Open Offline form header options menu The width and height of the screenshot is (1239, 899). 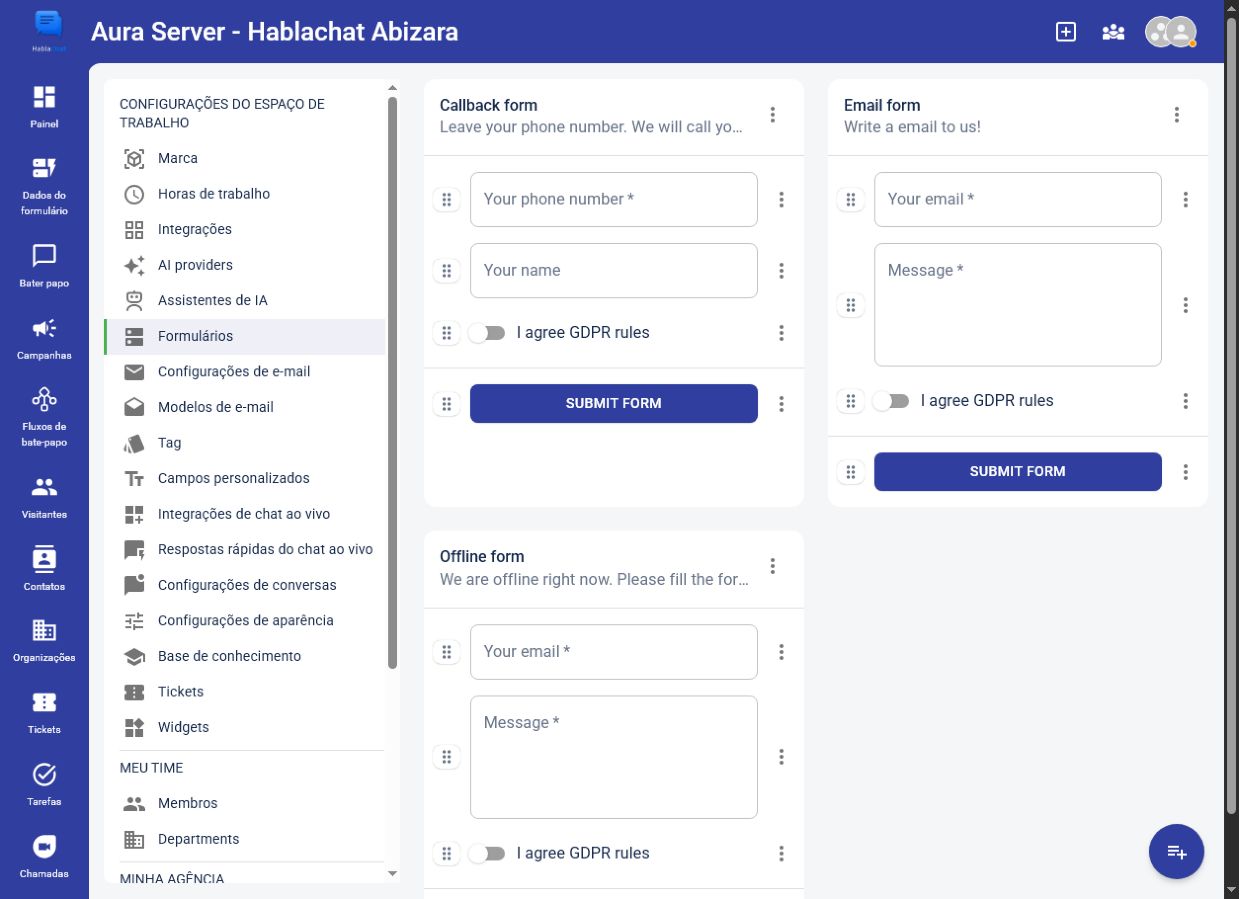pos(773,567)
